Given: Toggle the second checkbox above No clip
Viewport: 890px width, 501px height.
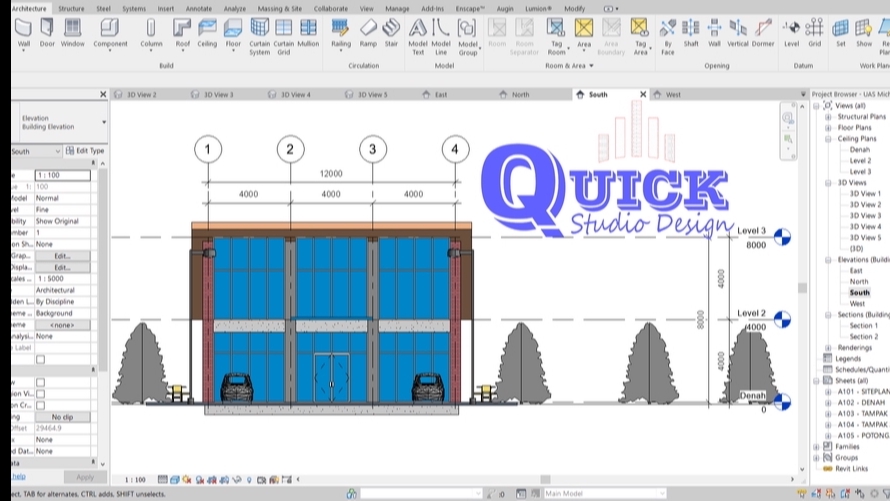Looking at the screenshot, I should click(x=40, y=394).
